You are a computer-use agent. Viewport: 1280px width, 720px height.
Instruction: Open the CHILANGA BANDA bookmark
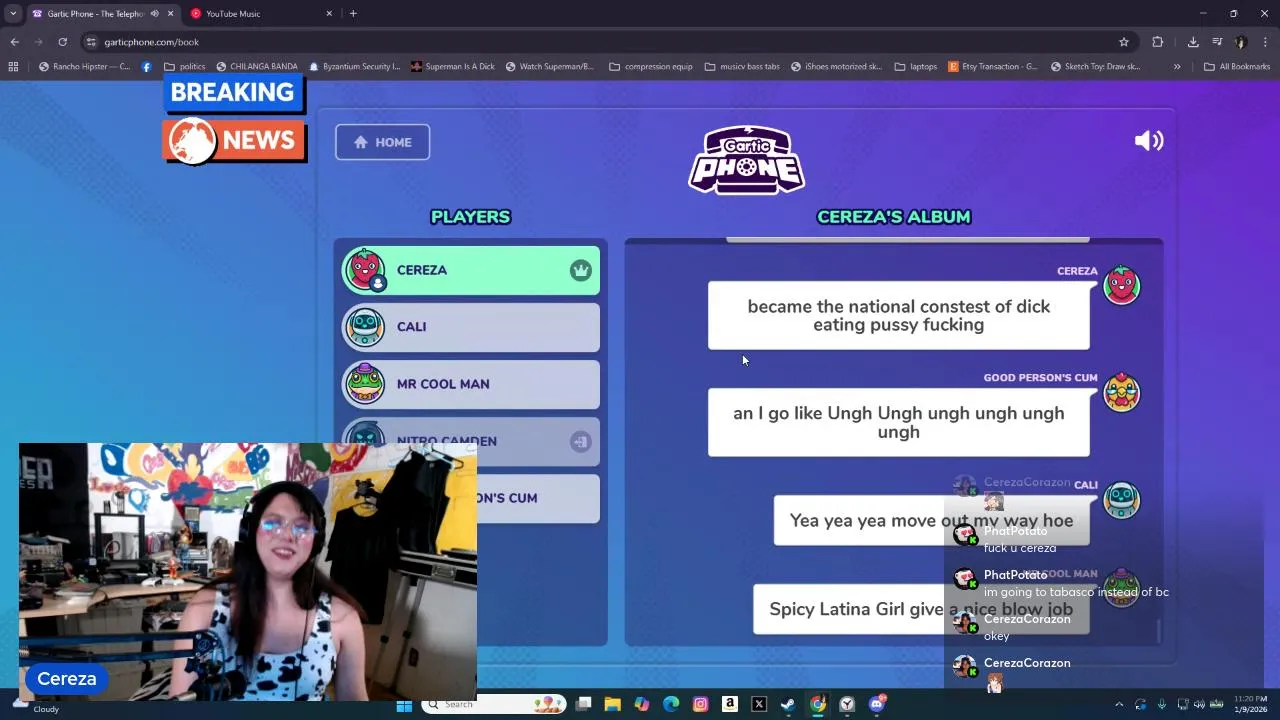coord(255,67)
